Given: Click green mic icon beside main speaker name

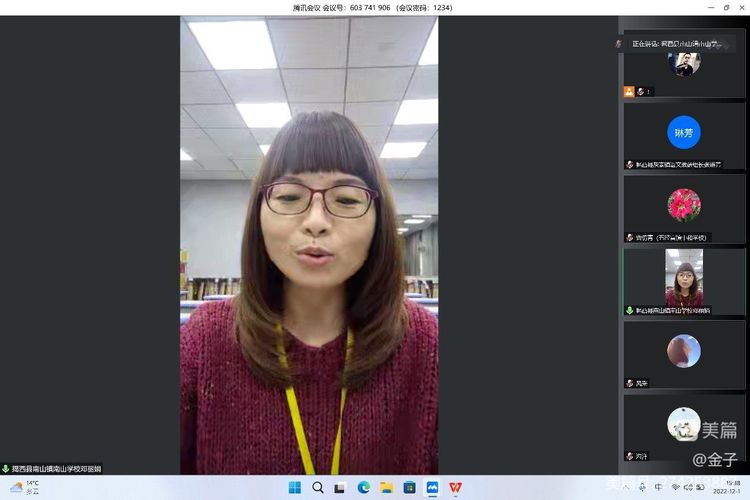Looking at the screenshot, I should click(x=6, y=469).
